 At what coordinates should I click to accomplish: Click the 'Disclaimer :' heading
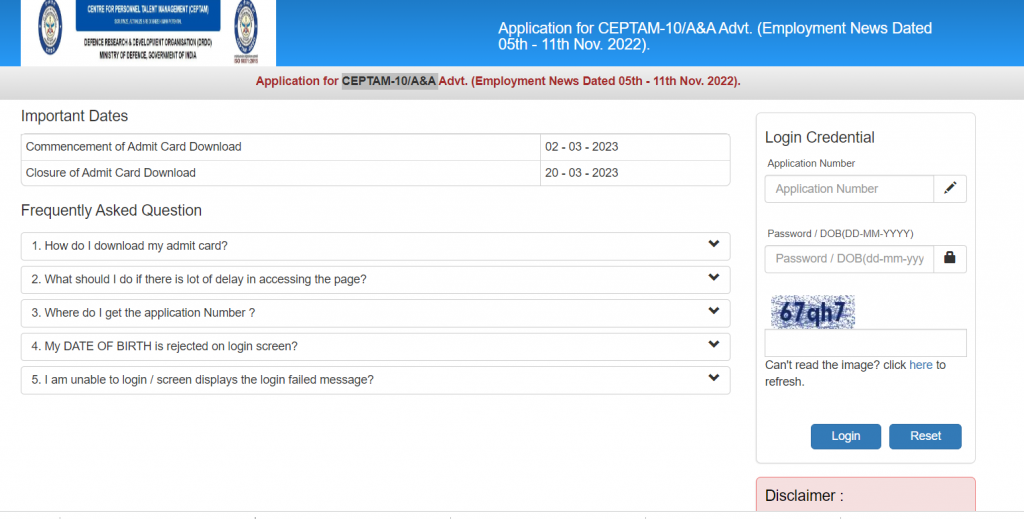[x=804, y=496]
